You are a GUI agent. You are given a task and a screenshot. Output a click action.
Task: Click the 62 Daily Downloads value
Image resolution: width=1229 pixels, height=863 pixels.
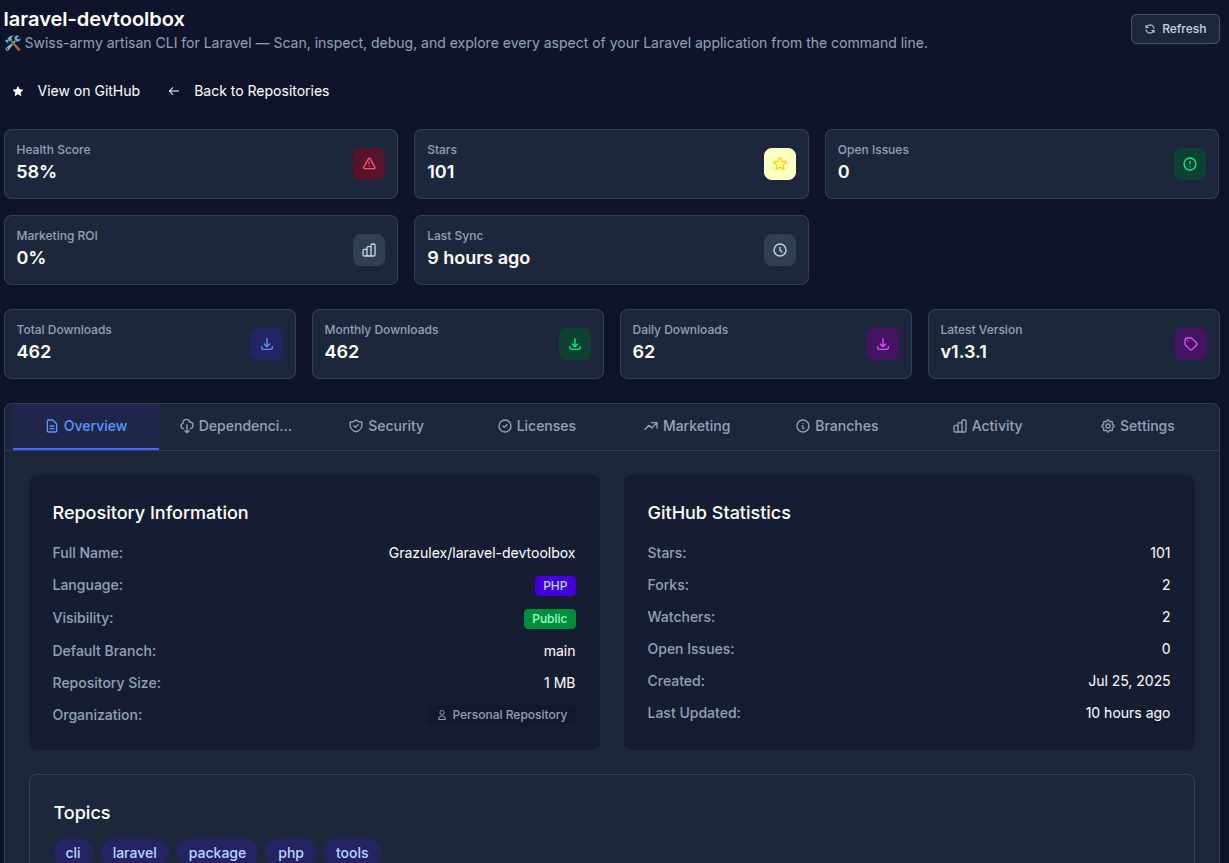(644, 352)
